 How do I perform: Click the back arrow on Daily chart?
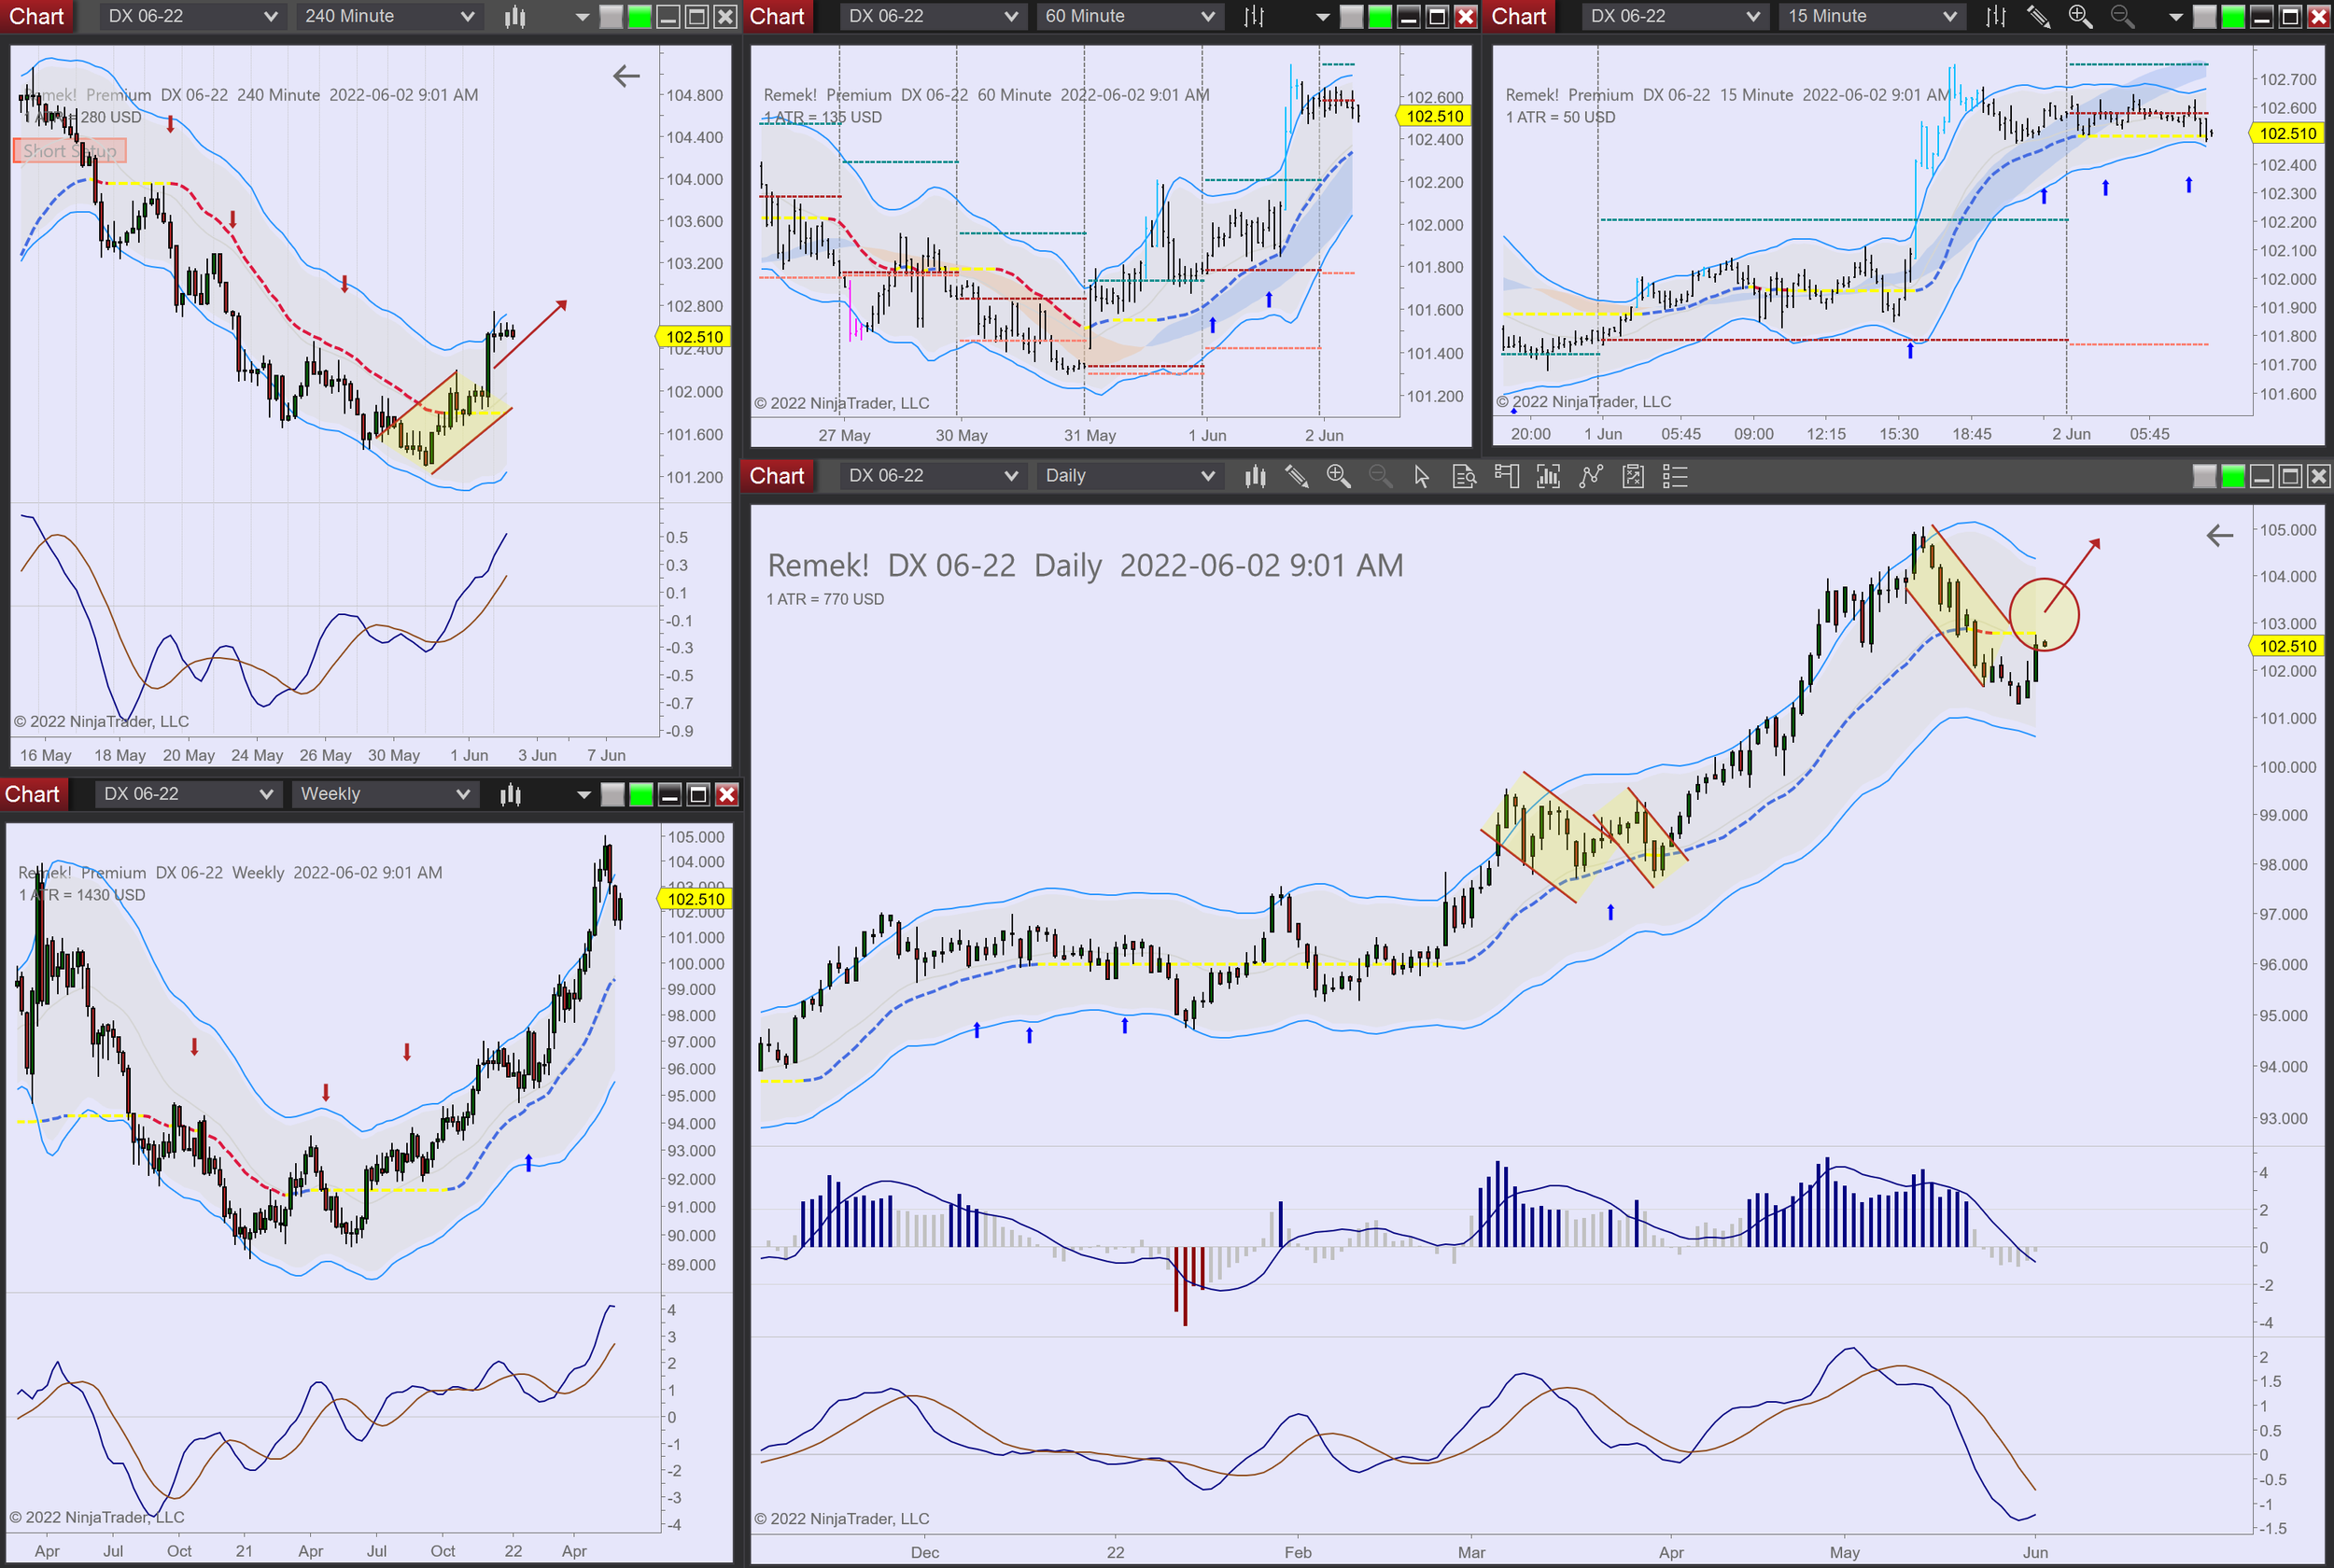(x=2219, y=536)
